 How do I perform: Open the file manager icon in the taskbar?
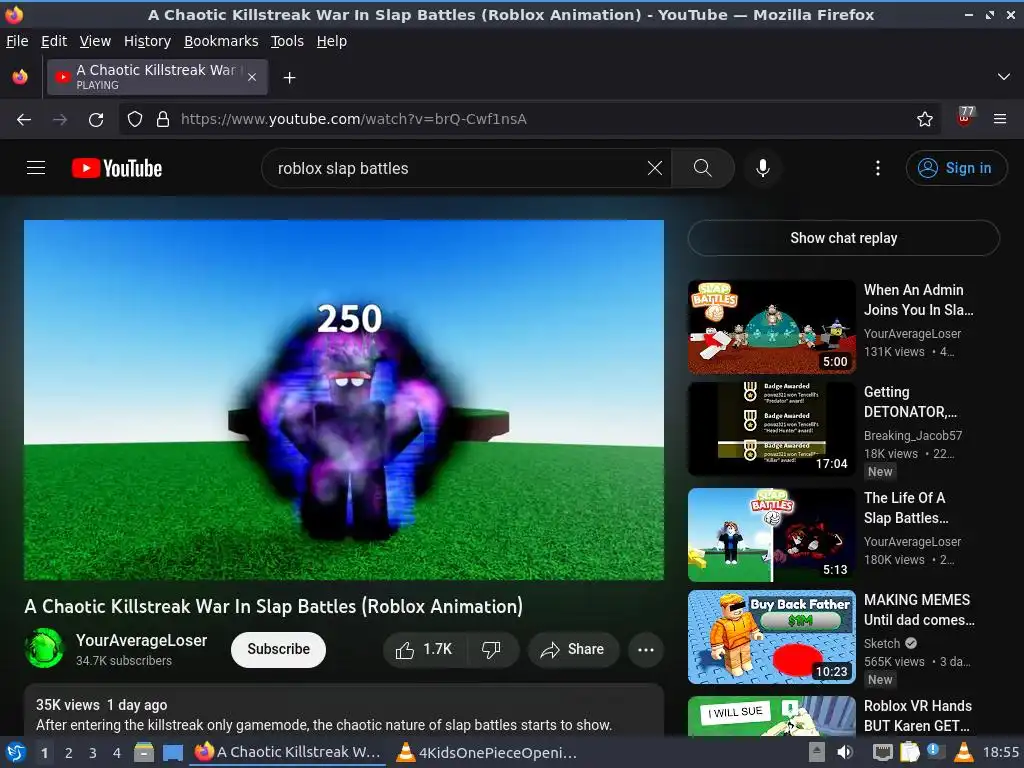coord(144,753)
